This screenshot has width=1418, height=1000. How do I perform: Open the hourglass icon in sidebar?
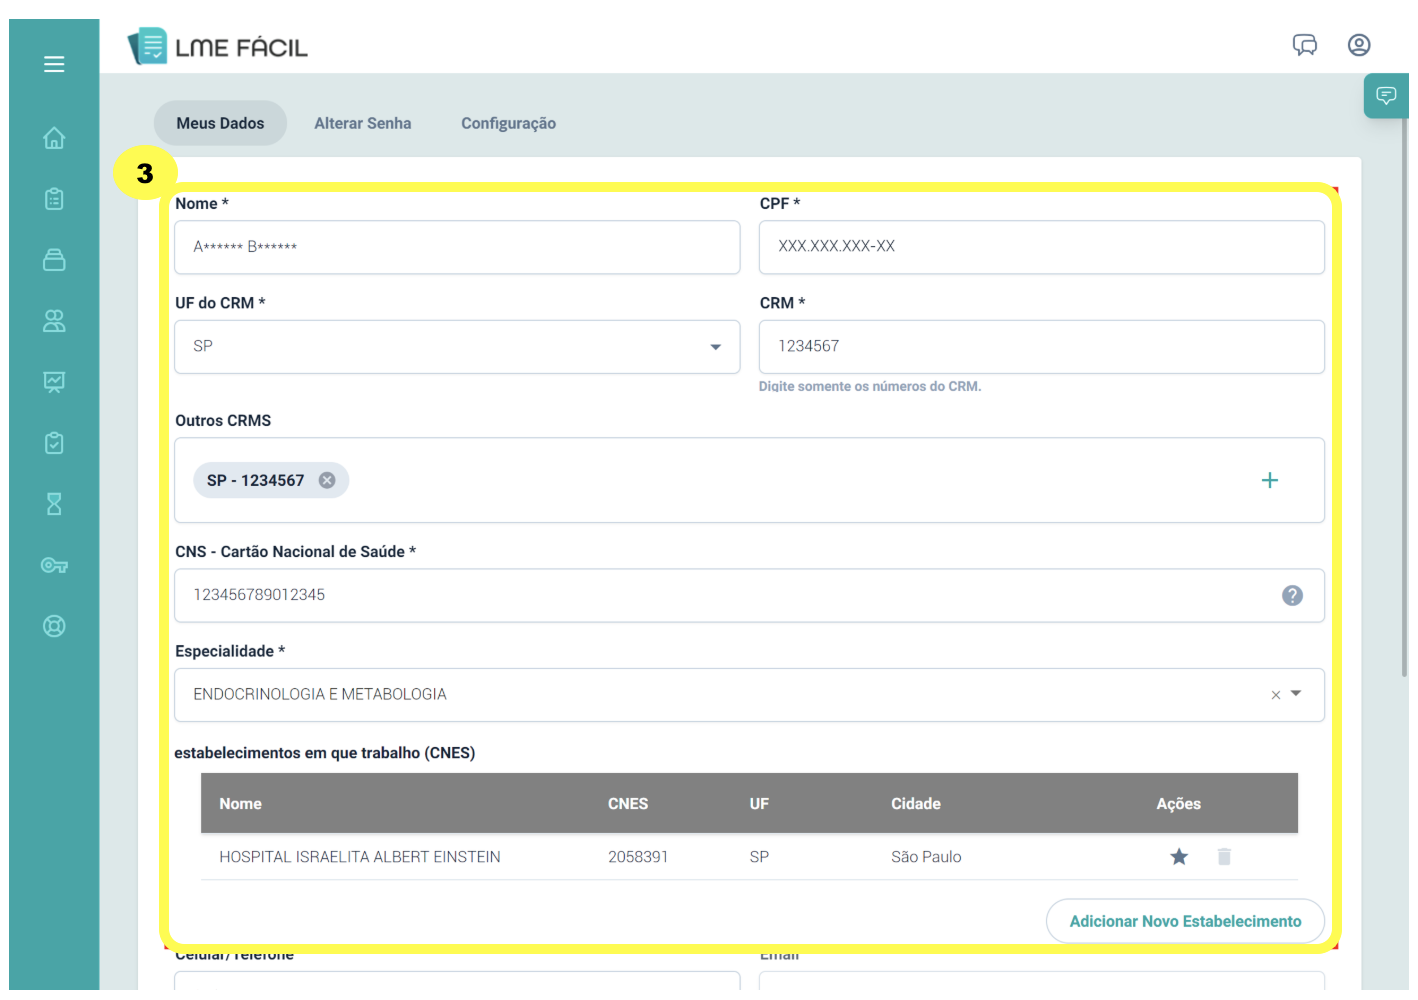[x=54, y=504]
